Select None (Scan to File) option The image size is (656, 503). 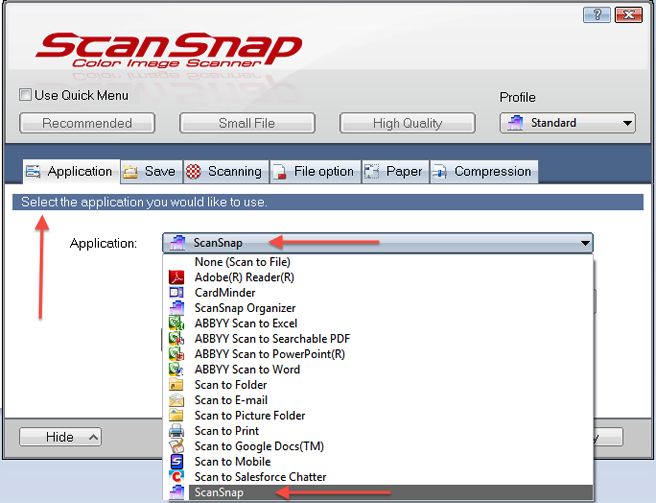click(378, 262)
